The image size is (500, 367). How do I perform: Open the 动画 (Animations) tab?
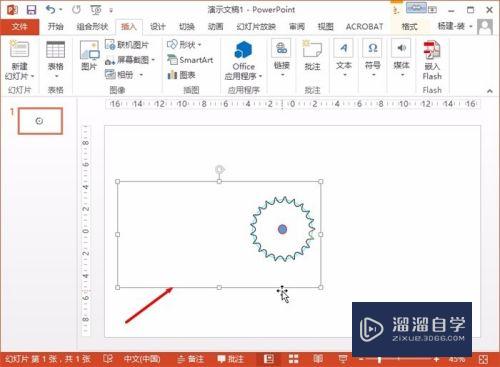(215, 27)
